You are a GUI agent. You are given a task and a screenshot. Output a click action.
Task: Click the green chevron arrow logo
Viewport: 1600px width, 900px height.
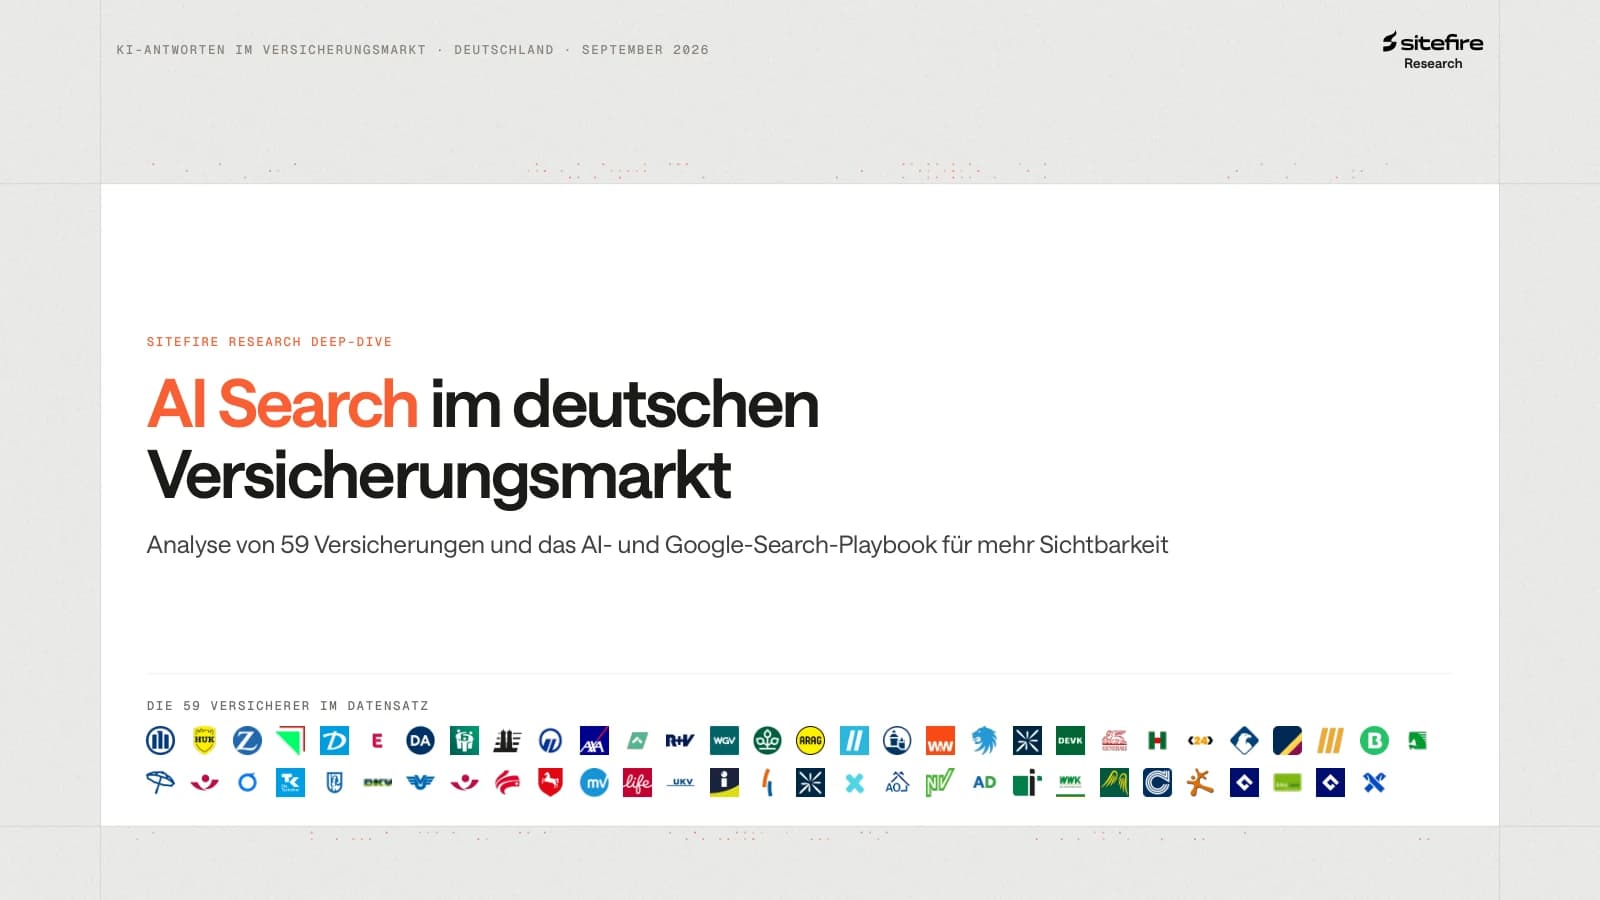pos(637,740)
